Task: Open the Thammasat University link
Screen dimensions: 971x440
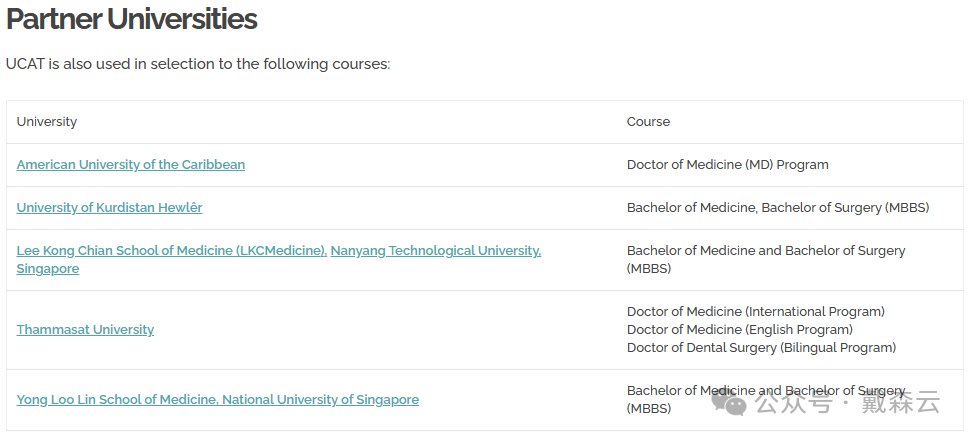Action: coord(85,330)
